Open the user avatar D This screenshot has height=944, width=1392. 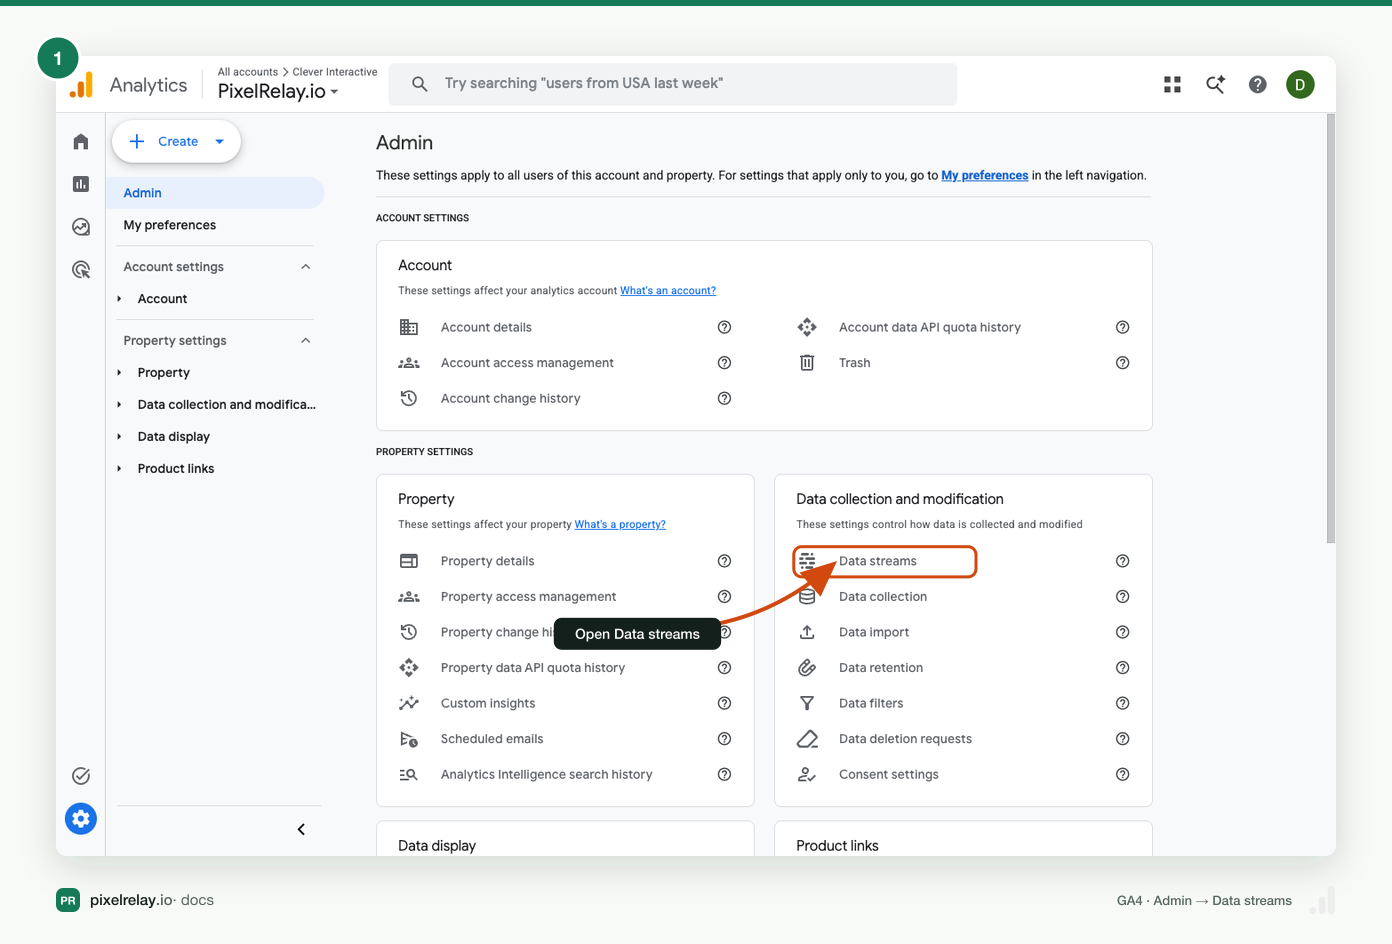(1300, 85)
